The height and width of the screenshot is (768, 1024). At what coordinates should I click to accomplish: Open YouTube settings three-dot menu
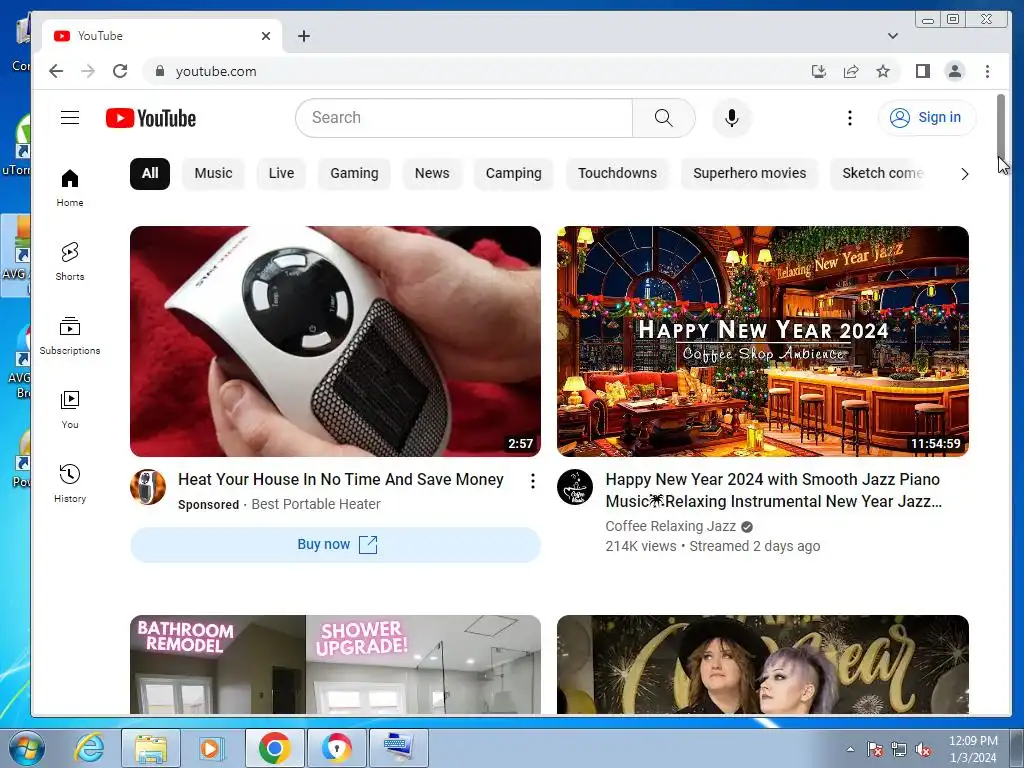[x=849, y=118]
